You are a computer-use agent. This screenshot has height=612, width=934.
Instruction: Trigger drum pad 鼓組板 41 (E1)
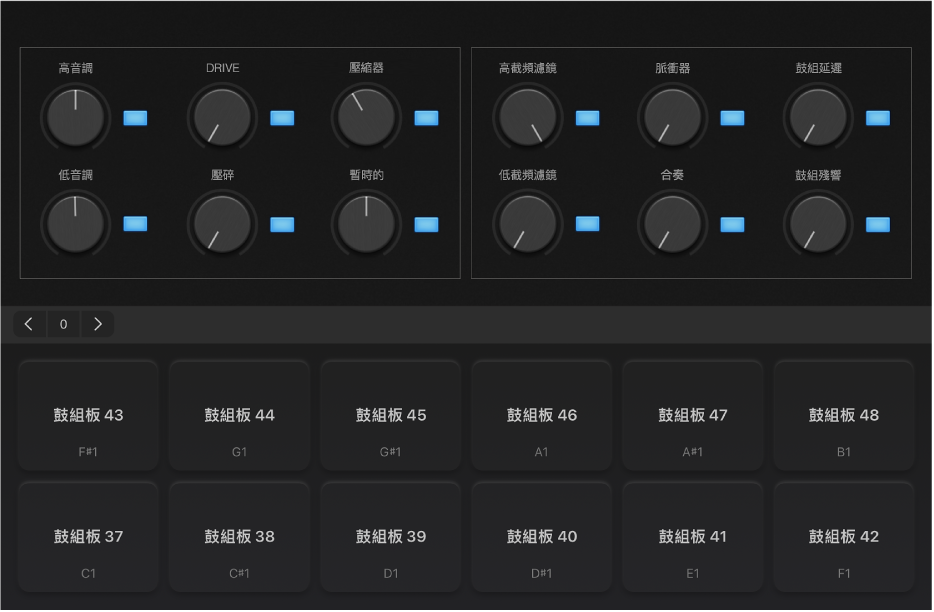[693, 537]
